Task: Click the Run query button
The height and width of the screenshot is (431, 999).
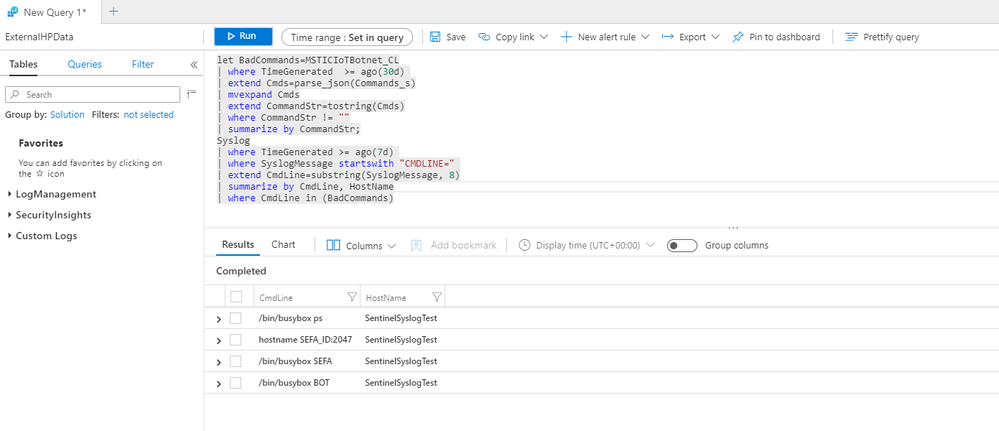Action: 243,36
